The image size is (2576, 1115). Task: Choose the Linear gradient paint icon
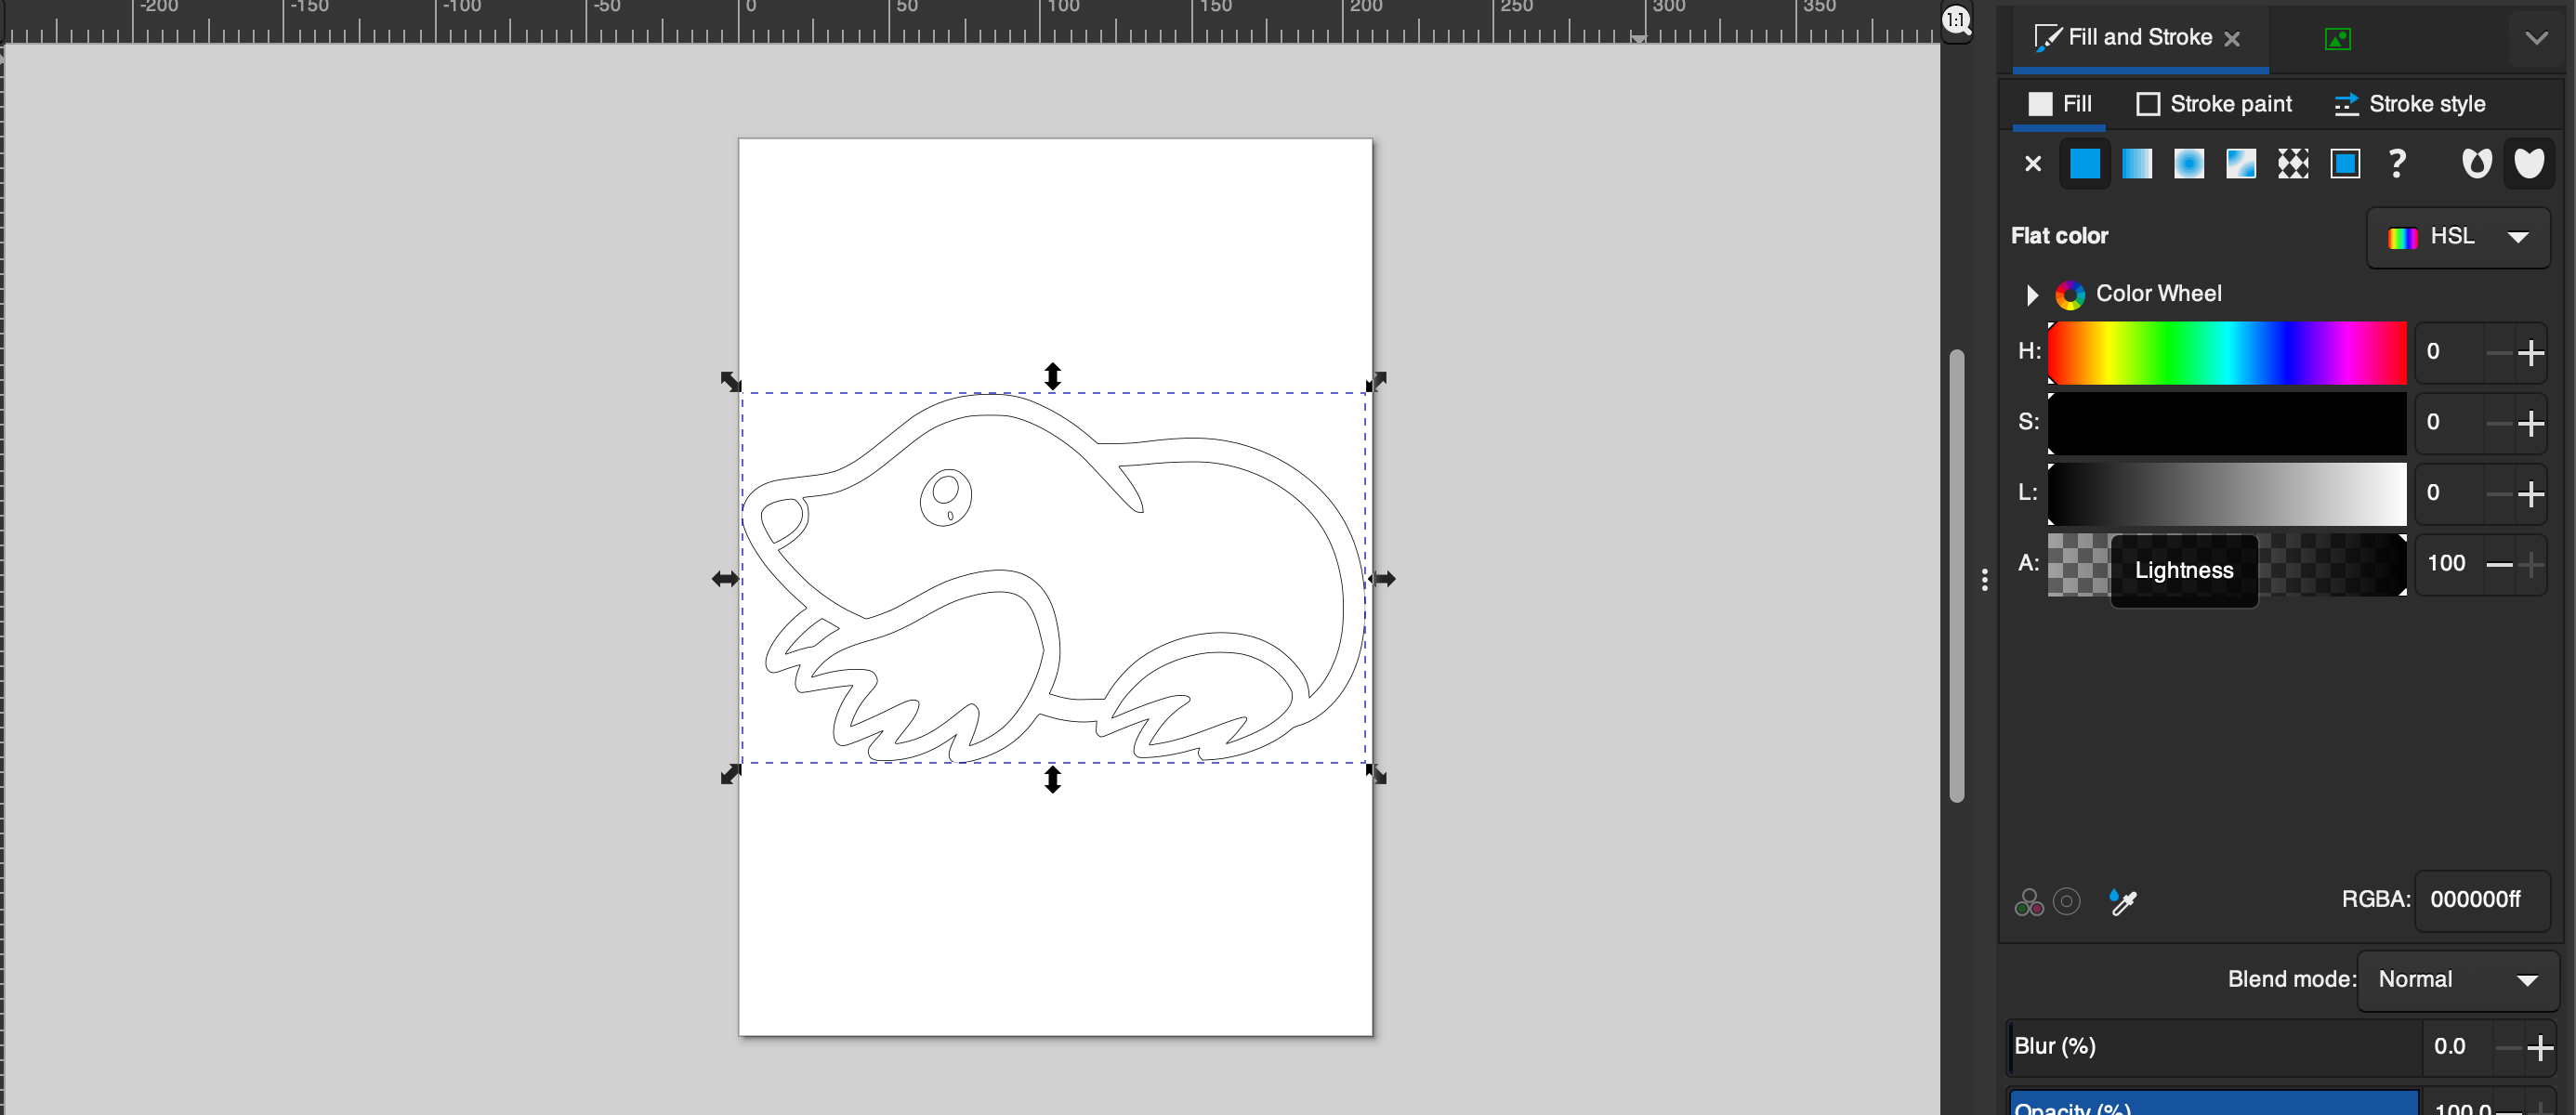point(2137,164)
